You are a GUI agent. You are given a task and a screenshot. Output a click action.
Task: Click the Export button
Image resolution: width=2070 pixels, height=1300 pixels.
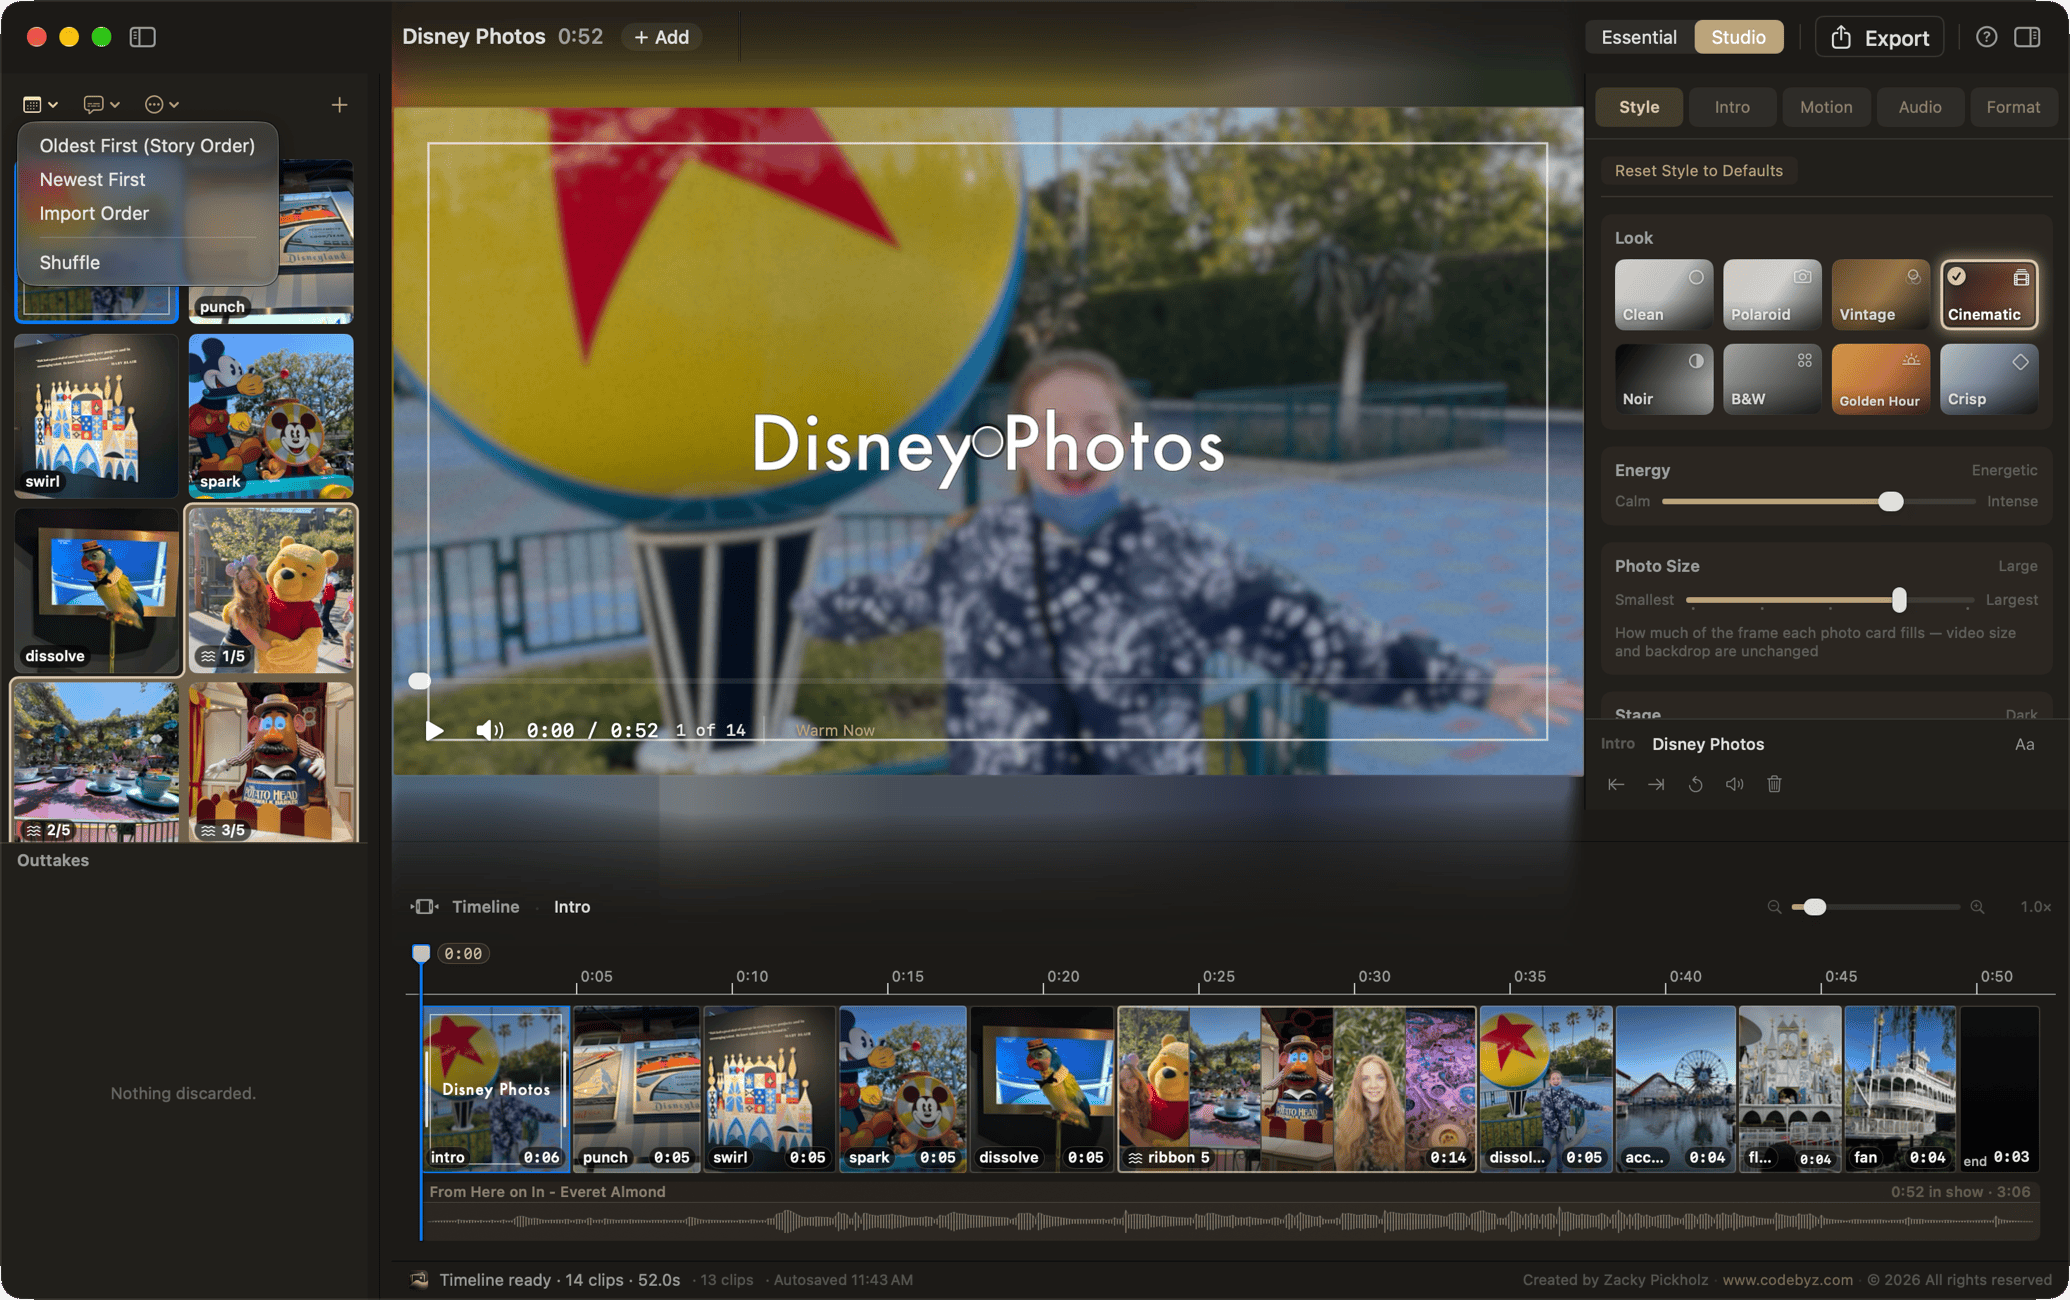click(1879, 37)
